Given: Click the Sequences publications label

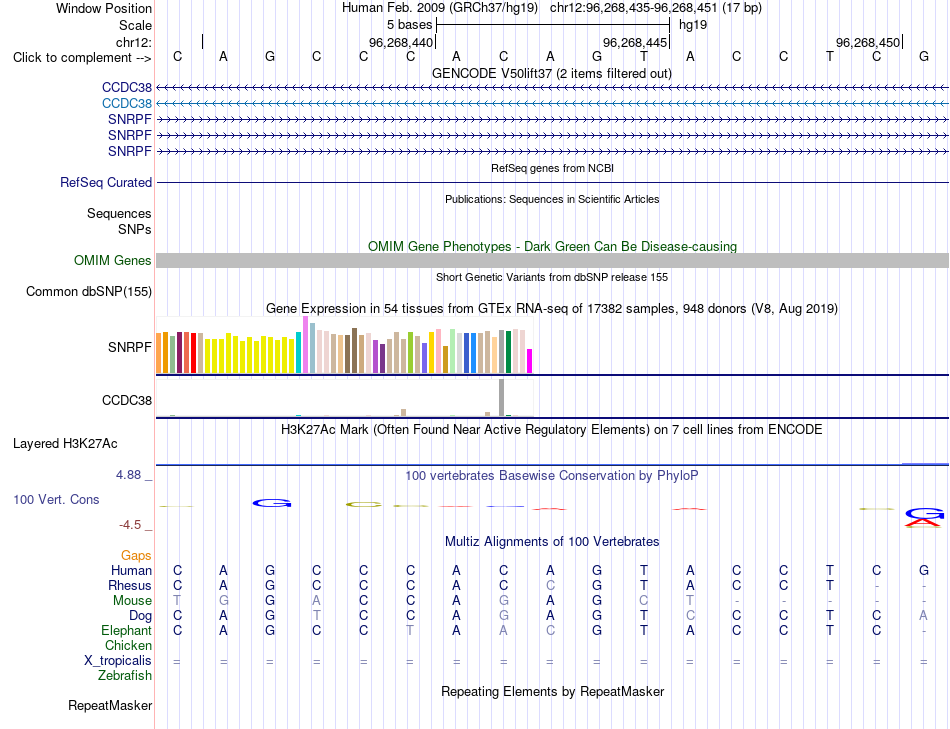Looking at the screenshot, I should (x=119, y=213).
